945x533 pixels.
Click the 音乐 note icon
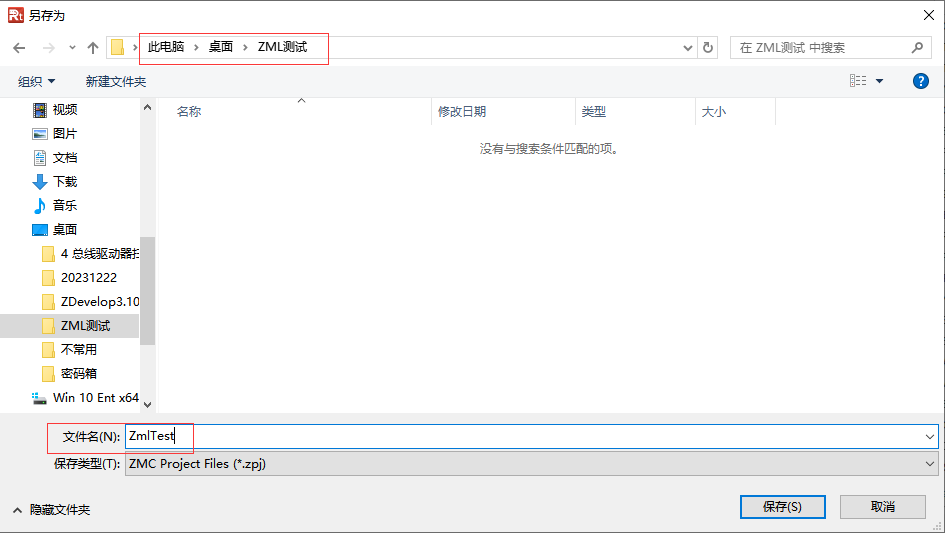click(x=40, y=206)
